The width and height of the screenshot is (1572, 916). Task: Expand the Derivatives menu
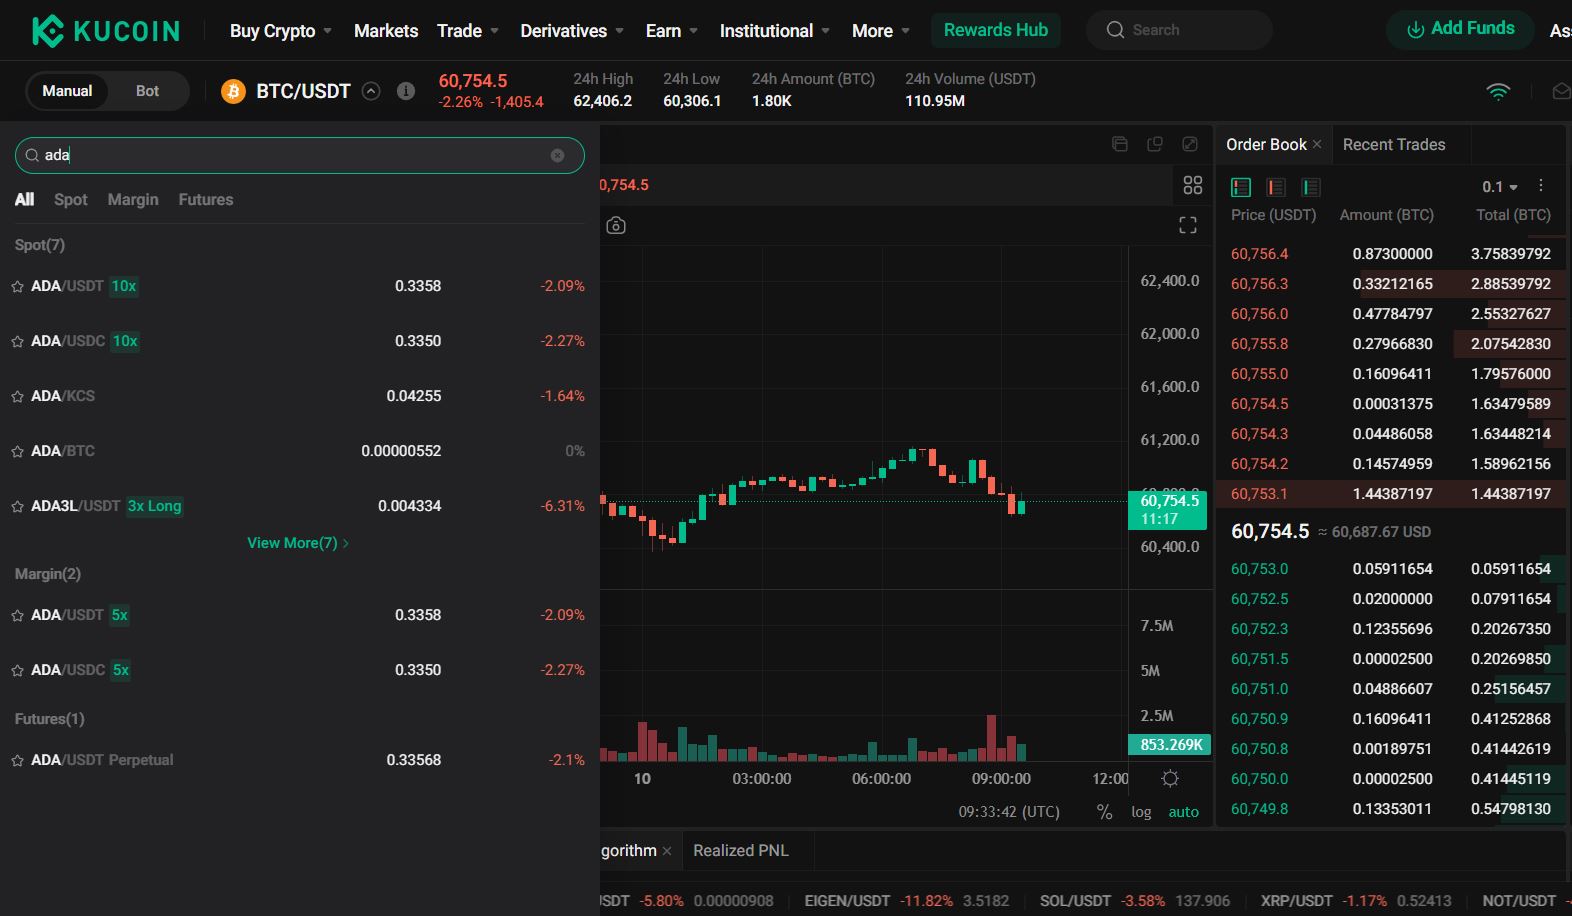click(x=572, y=31)
